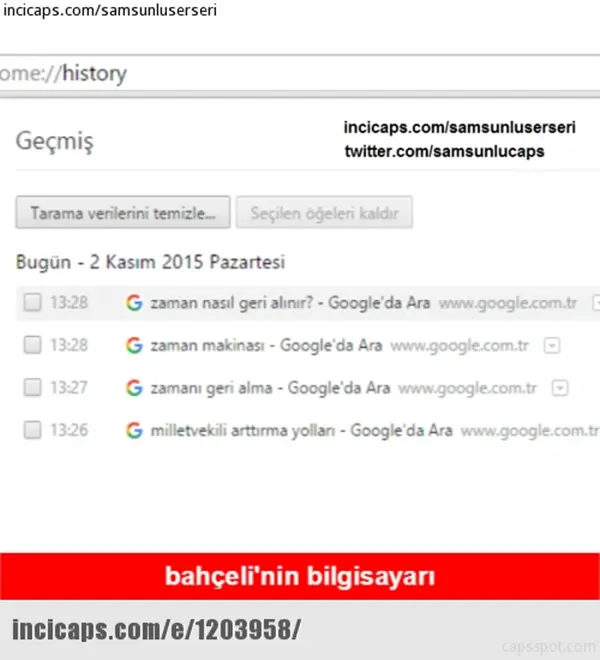Open 'zaman makinası - Google'da Ara' history link

pos(267,345)
